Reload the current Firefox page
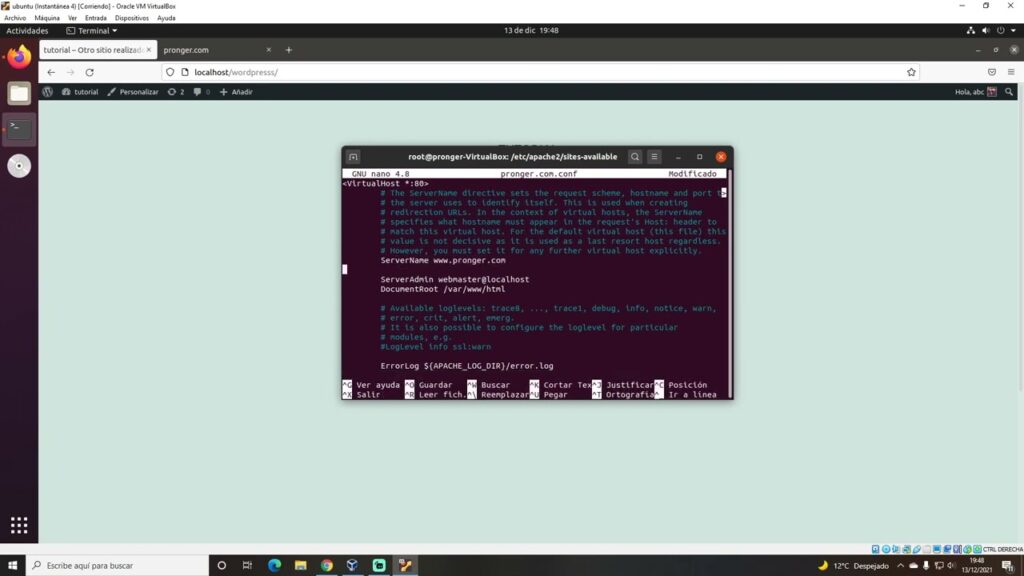Screen dimensions: 1024x576 89,72
